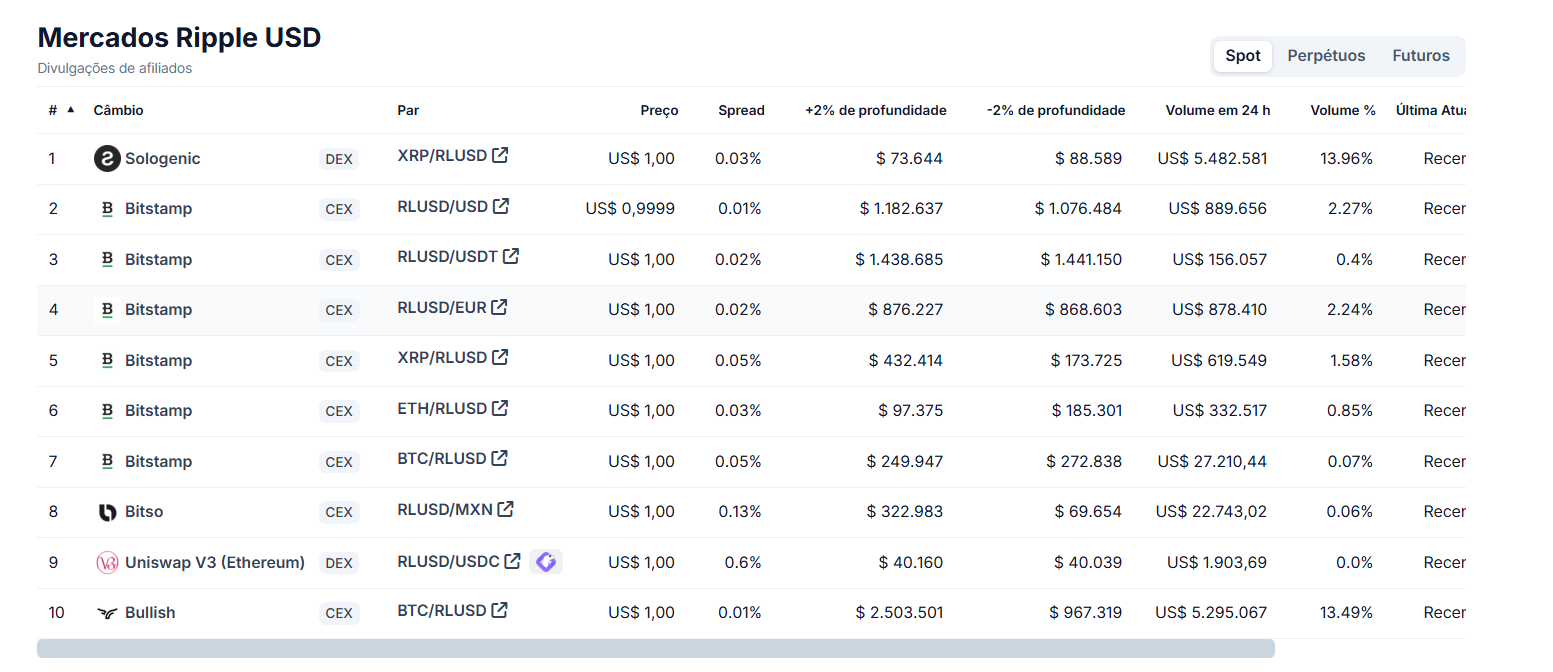
Task: Click the volume percentage 13.49%
Action: 1346,613
